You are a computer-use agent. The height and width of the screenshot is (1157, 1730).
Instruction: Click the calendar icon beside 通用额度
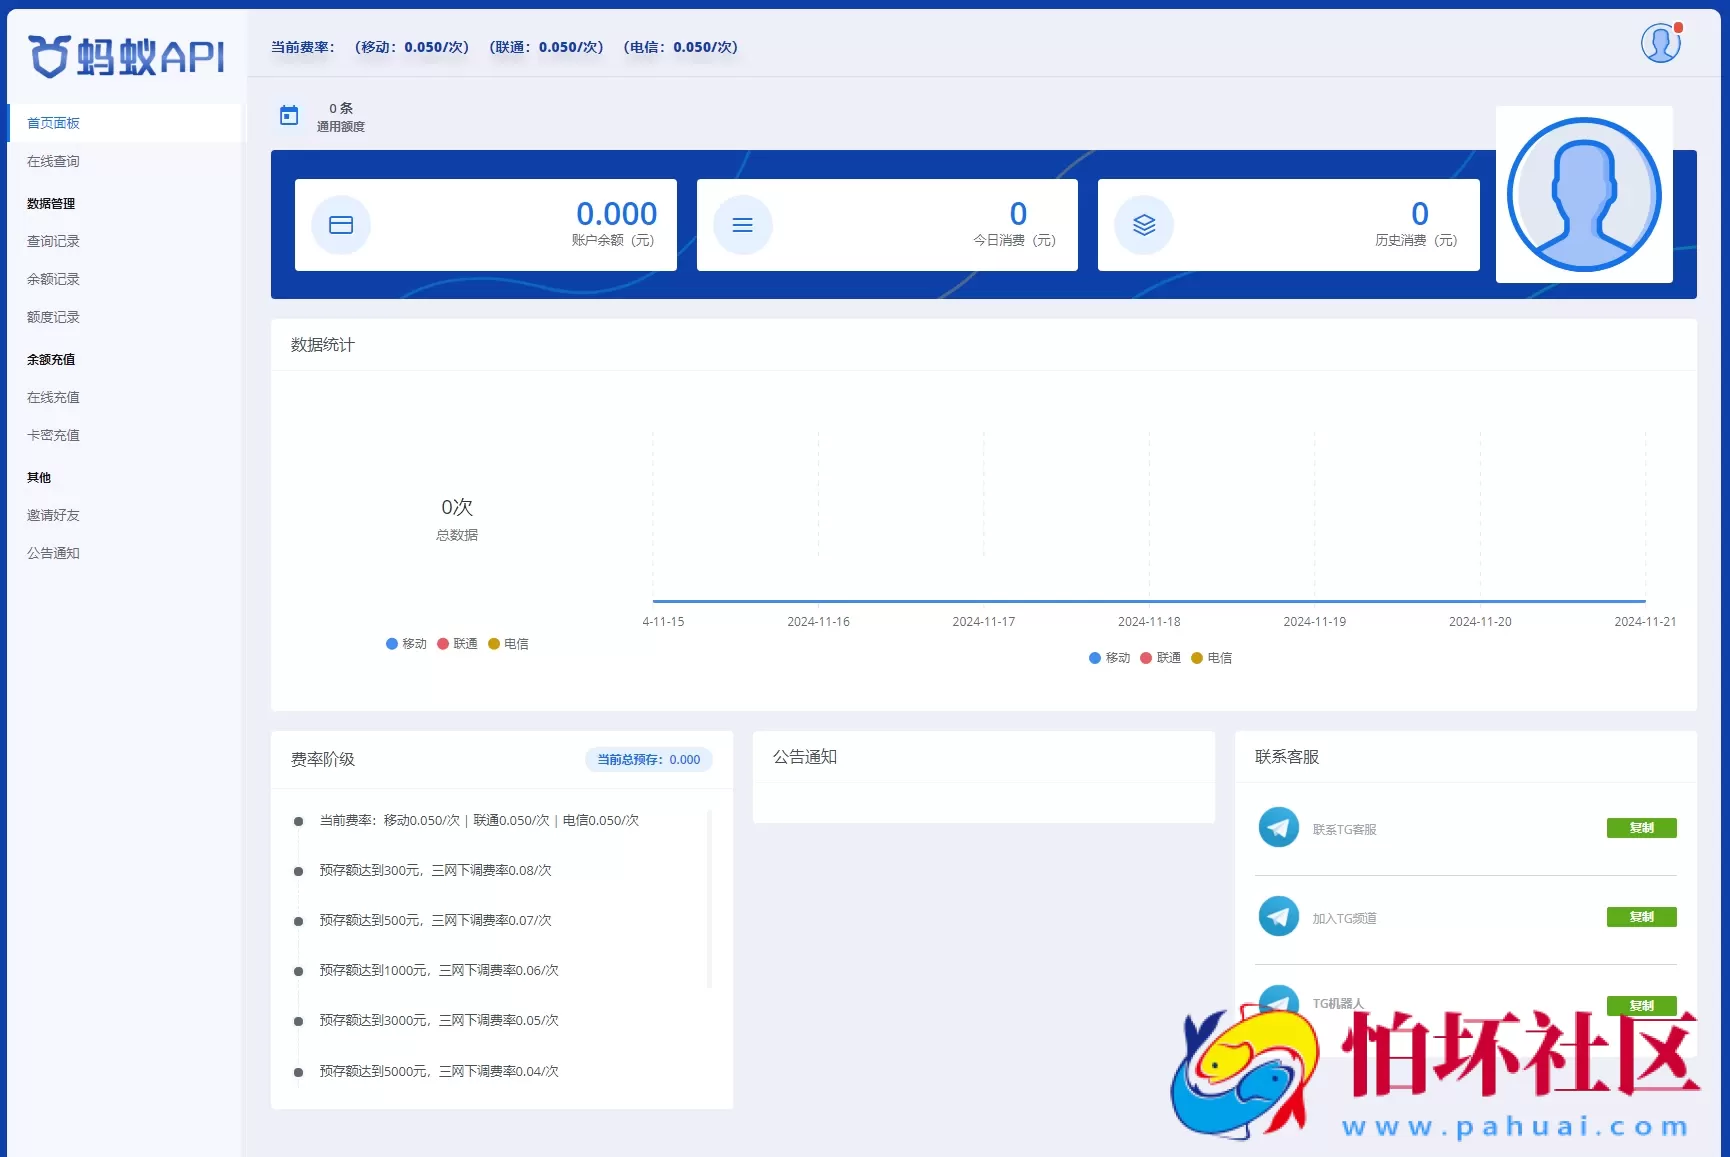pos(289,115)
